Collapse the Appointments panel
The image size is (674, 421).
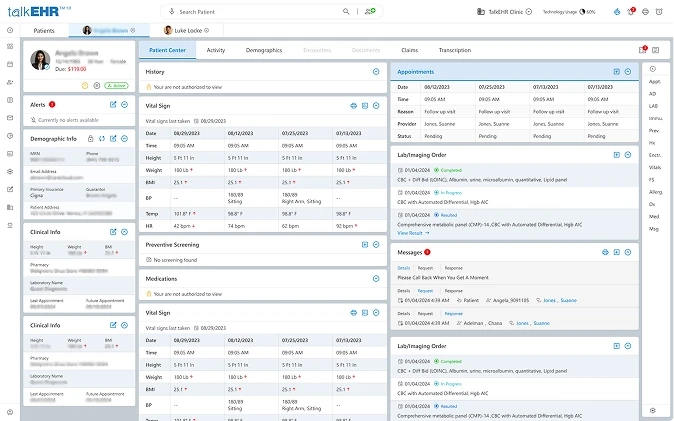[628, 72]
